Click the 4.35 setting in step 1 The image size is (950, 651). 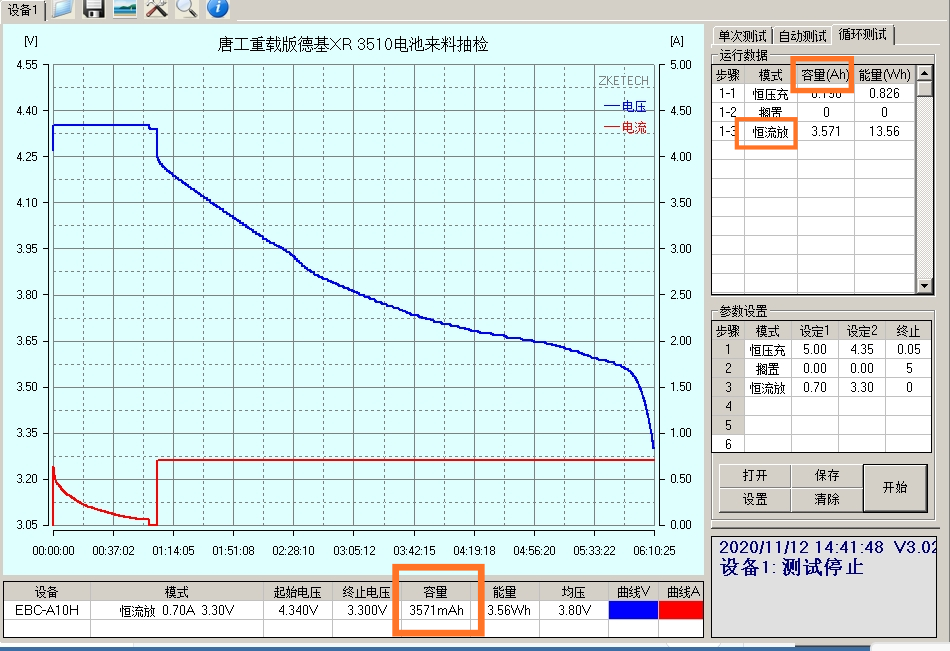pos(862,350)
